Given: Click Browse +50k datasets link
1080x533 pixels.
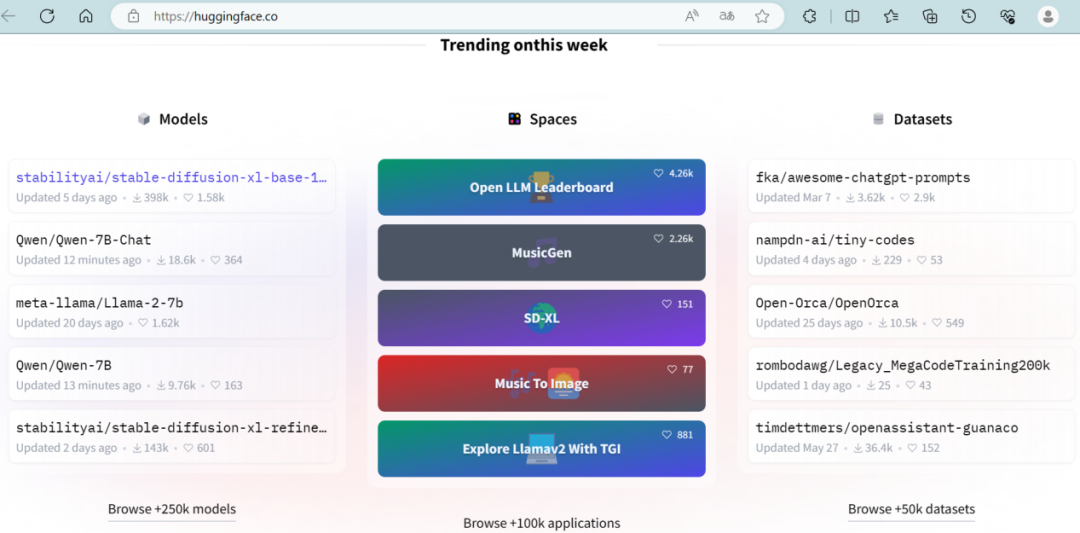Looking at the screenshot, I should (x=911, y=510).
